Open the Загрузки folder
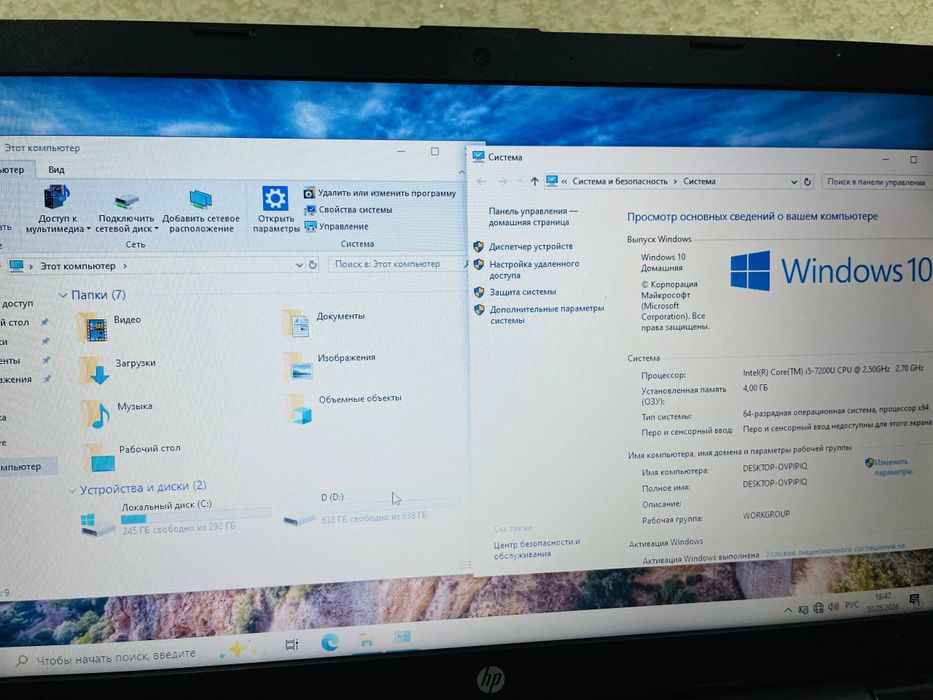933x700 pixels. pos(117,368)
